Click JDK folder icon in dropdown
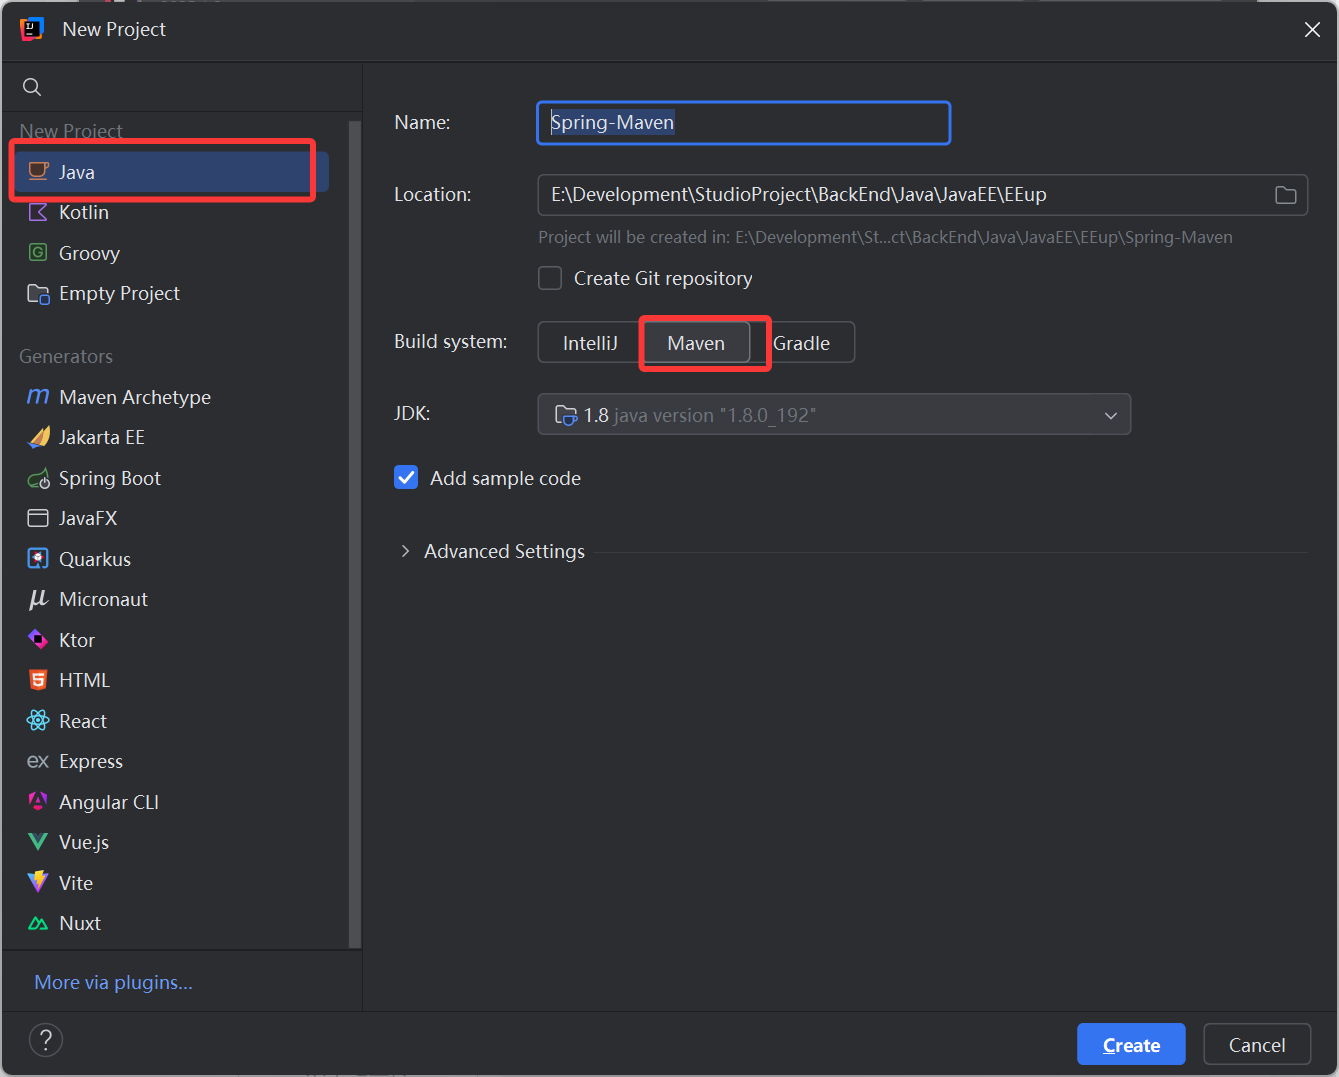The height and width of the screenshot is (1077, 1339). tap(566, 414)
